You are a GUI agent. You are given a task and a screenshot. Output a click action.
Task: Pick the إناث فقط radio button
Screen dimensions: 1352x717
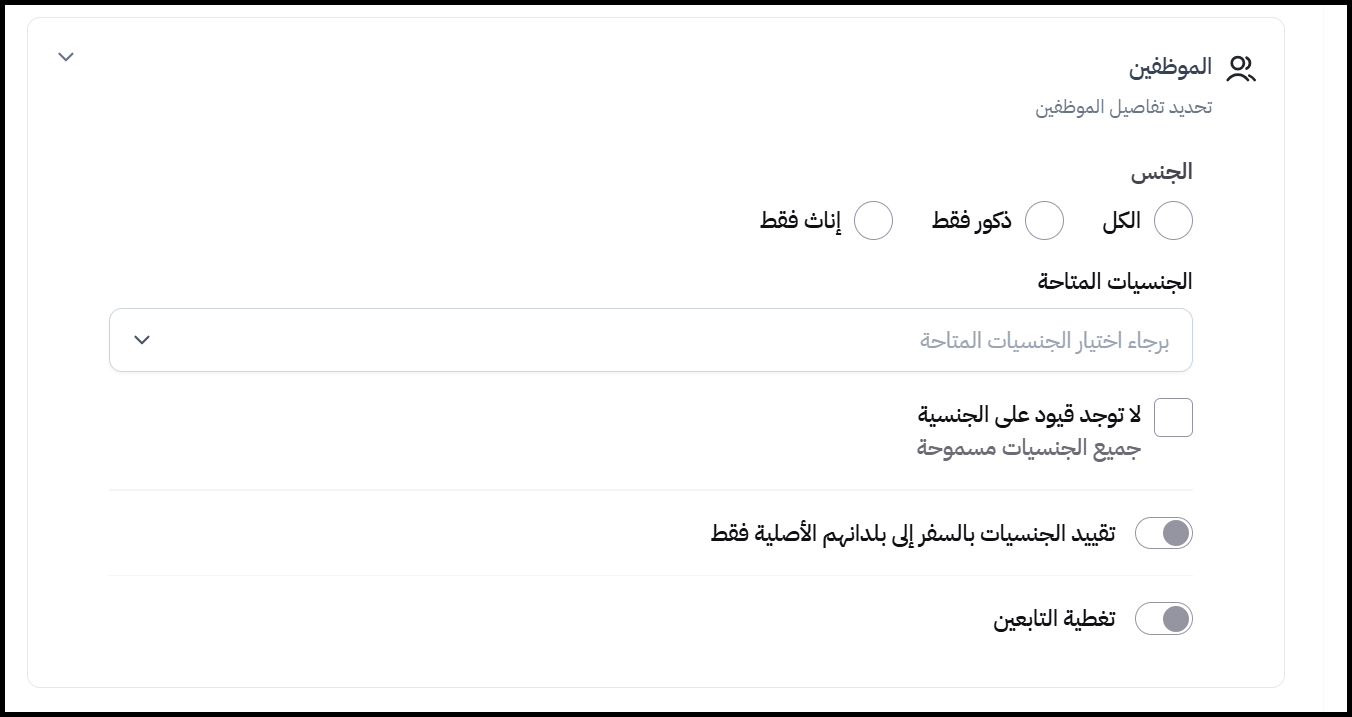[873, 221]
